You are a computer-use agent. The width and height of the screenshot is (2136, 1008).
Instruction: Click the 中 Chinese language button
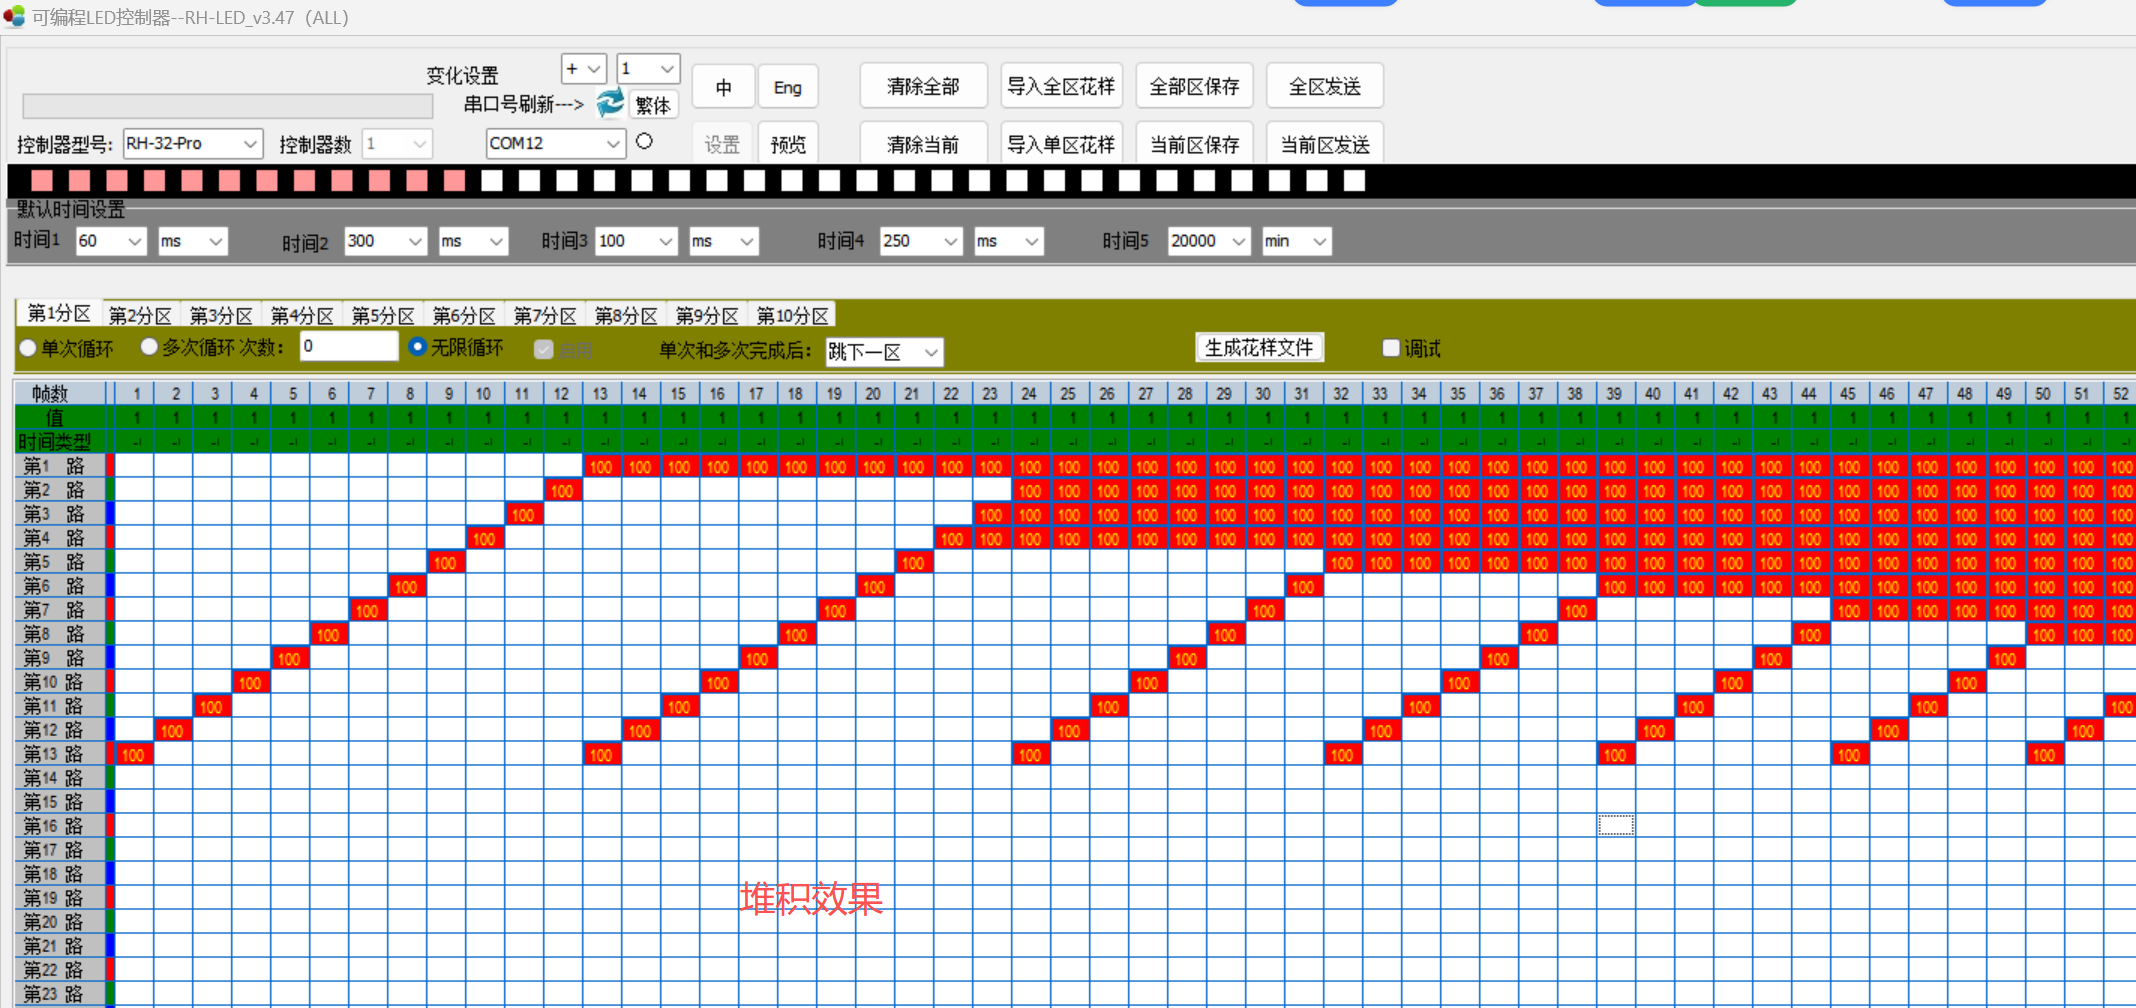[x=723, y=86]
